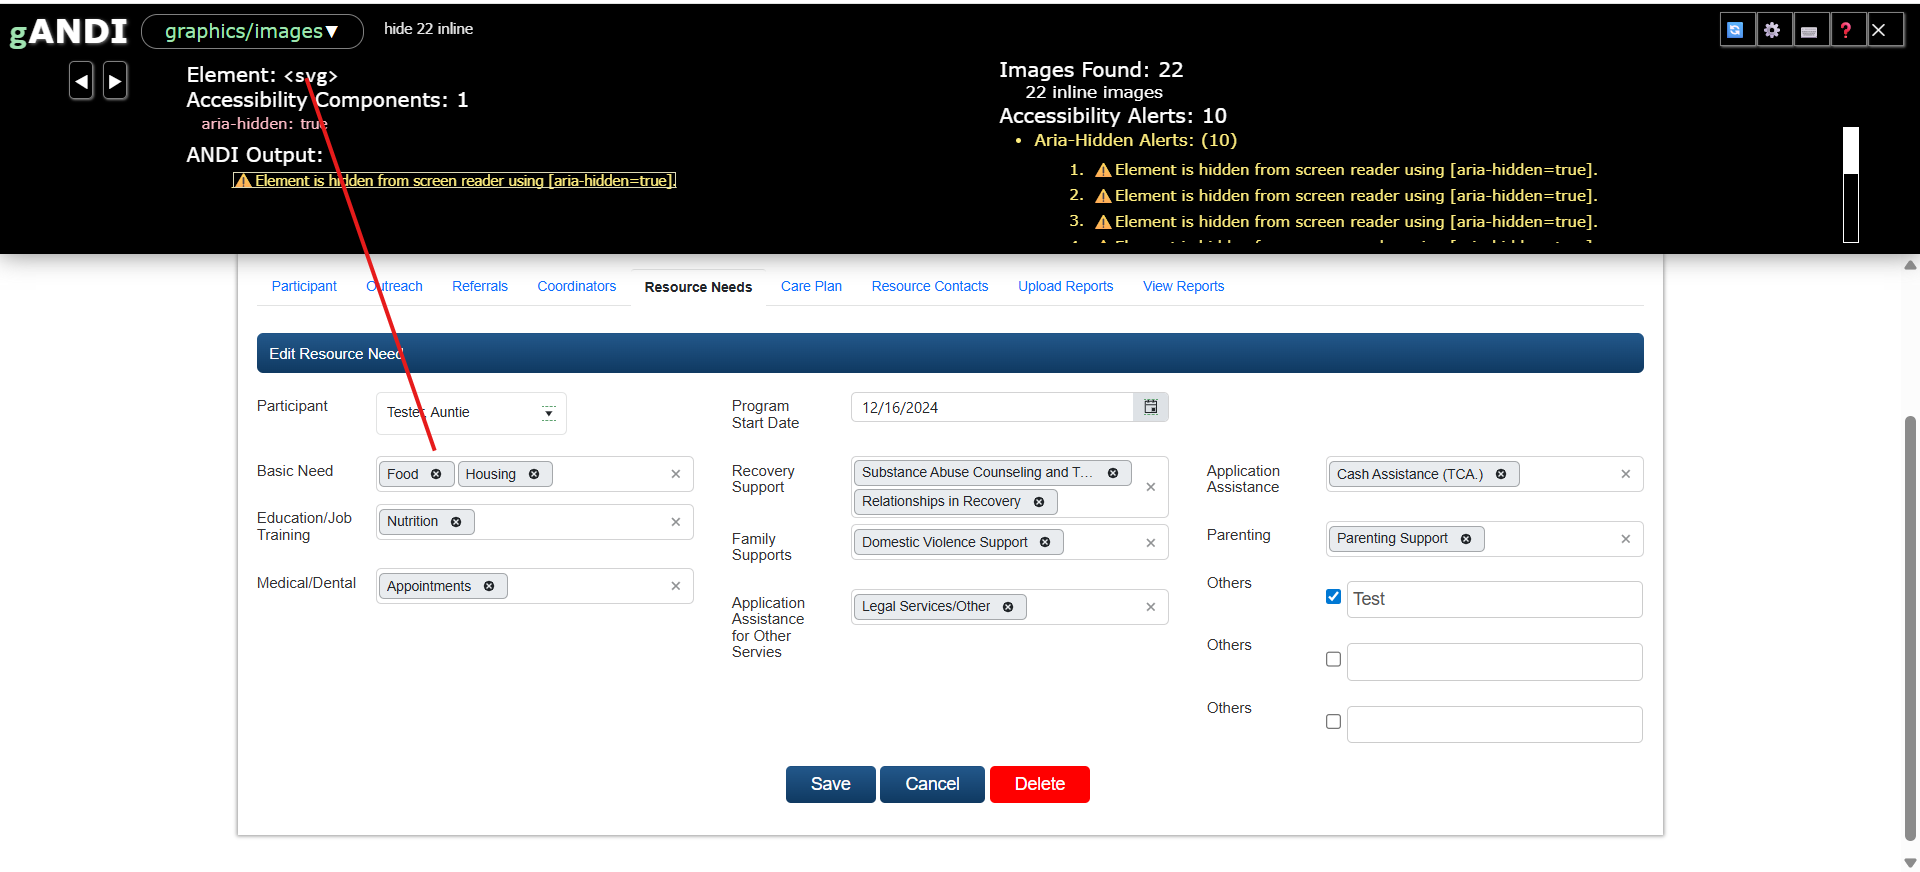Click the ANDI alerts list scrollbar
1920x872 pixels.
click(1851, 185)
